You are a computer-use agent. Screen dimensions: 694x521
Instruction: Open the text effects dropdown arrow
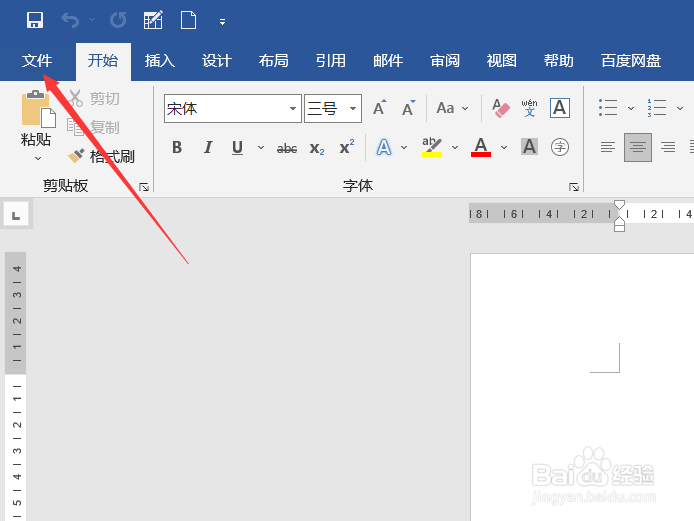(404, 147)
